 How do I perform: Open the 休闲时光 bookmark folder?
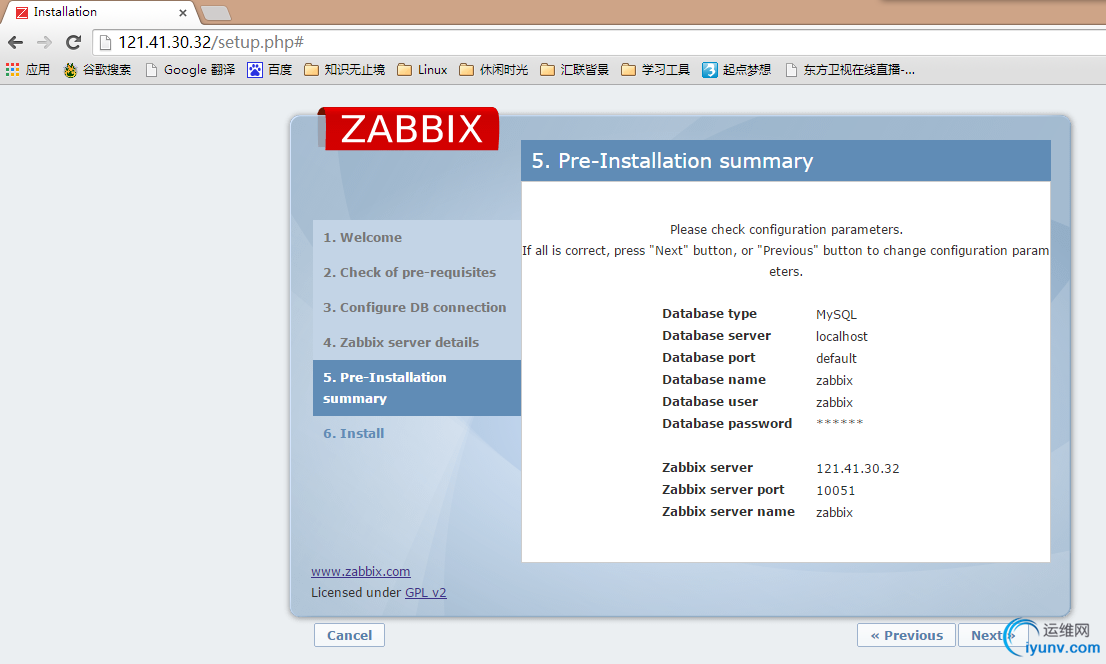(x=494, y=70)
